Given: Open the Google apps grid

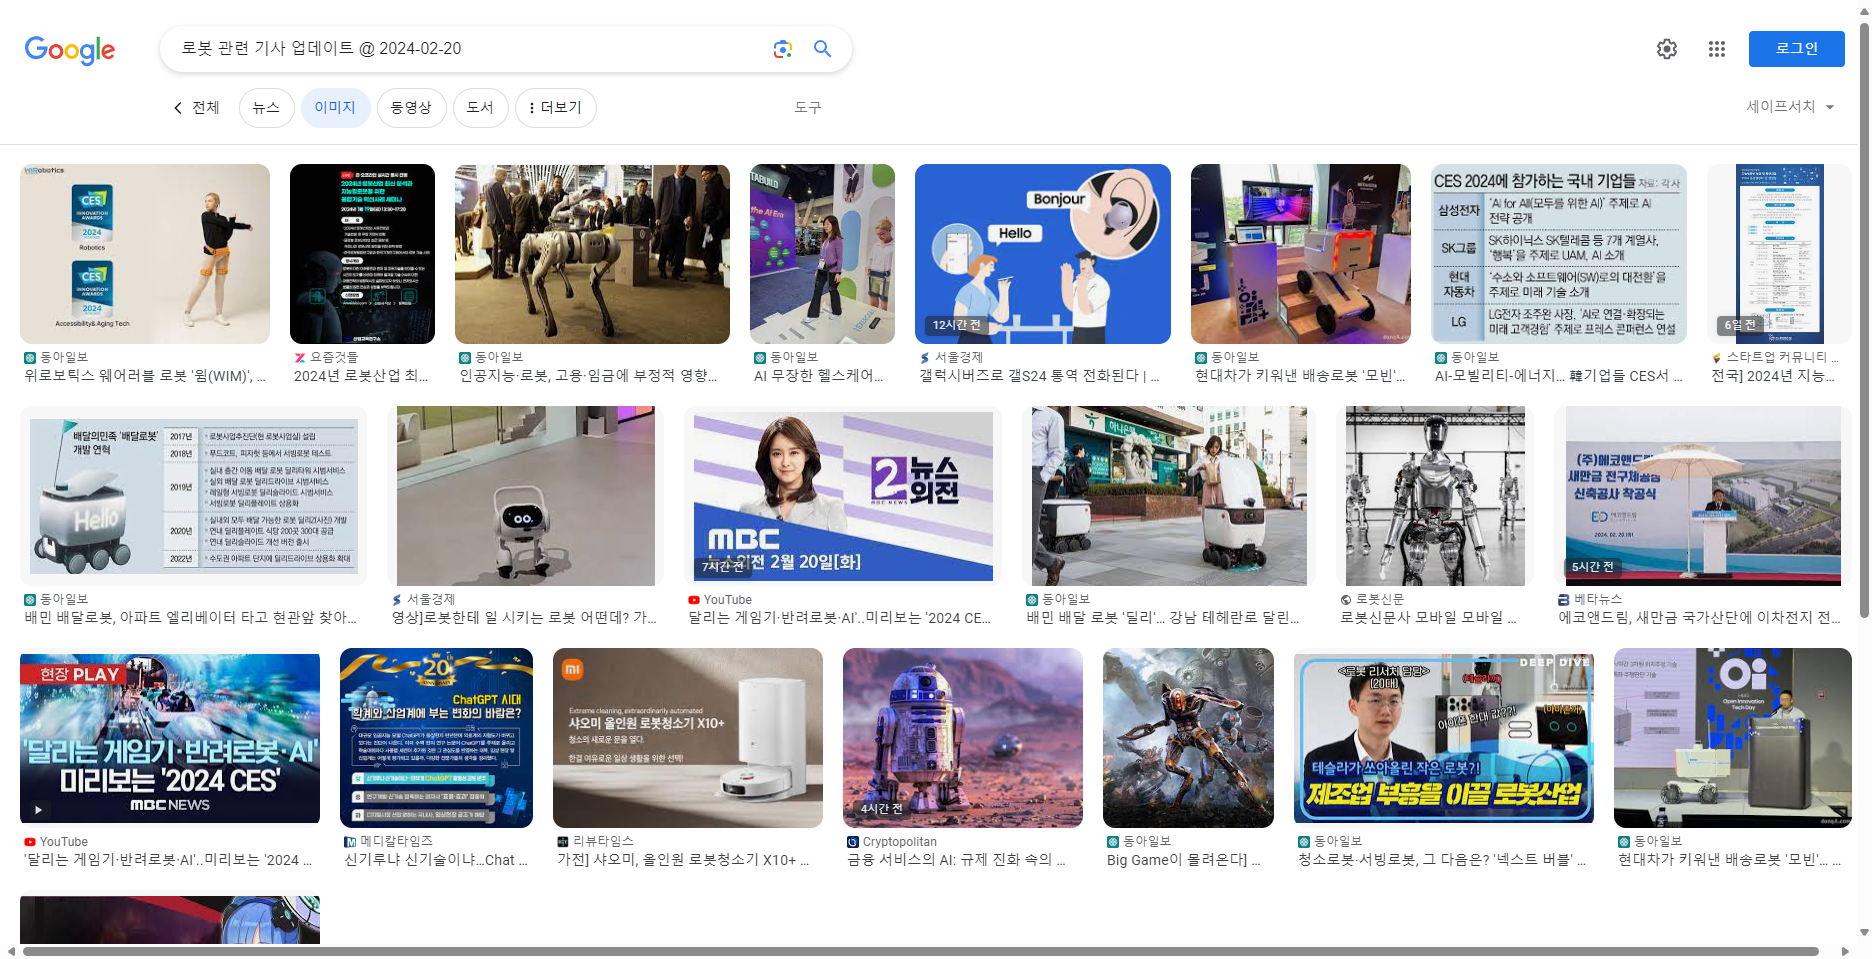Looking at the screenshot, I should click(x=1717, y=49).
